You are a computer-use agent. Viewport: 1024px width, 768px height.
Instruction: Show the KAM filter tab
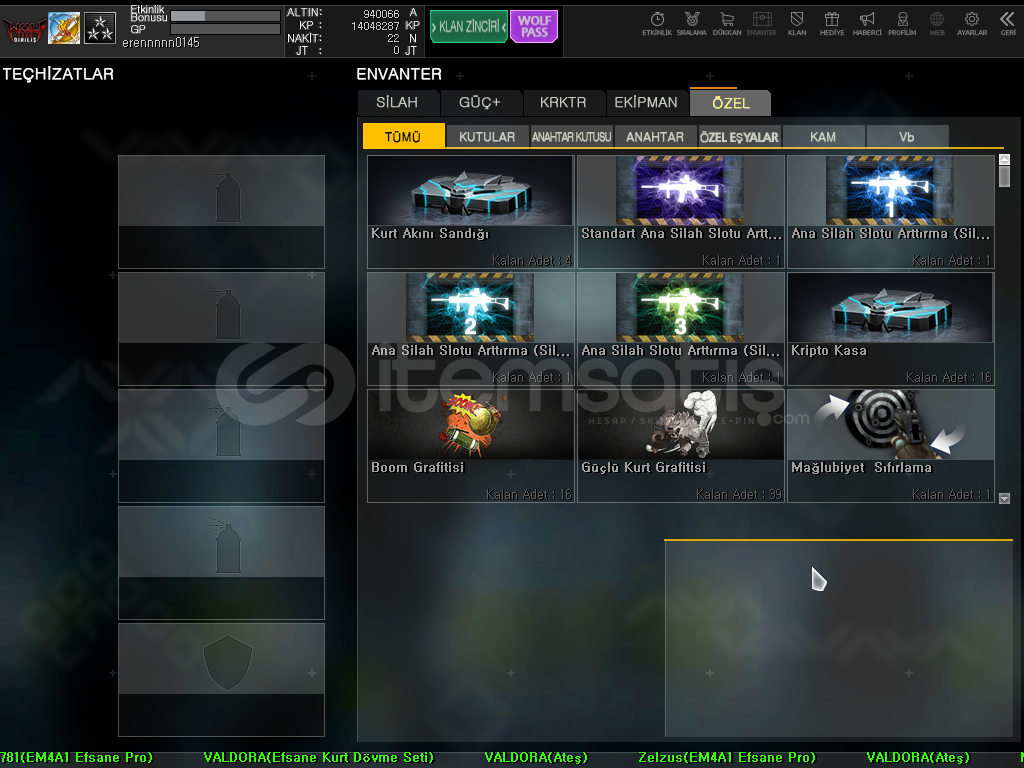click(823, 136)
